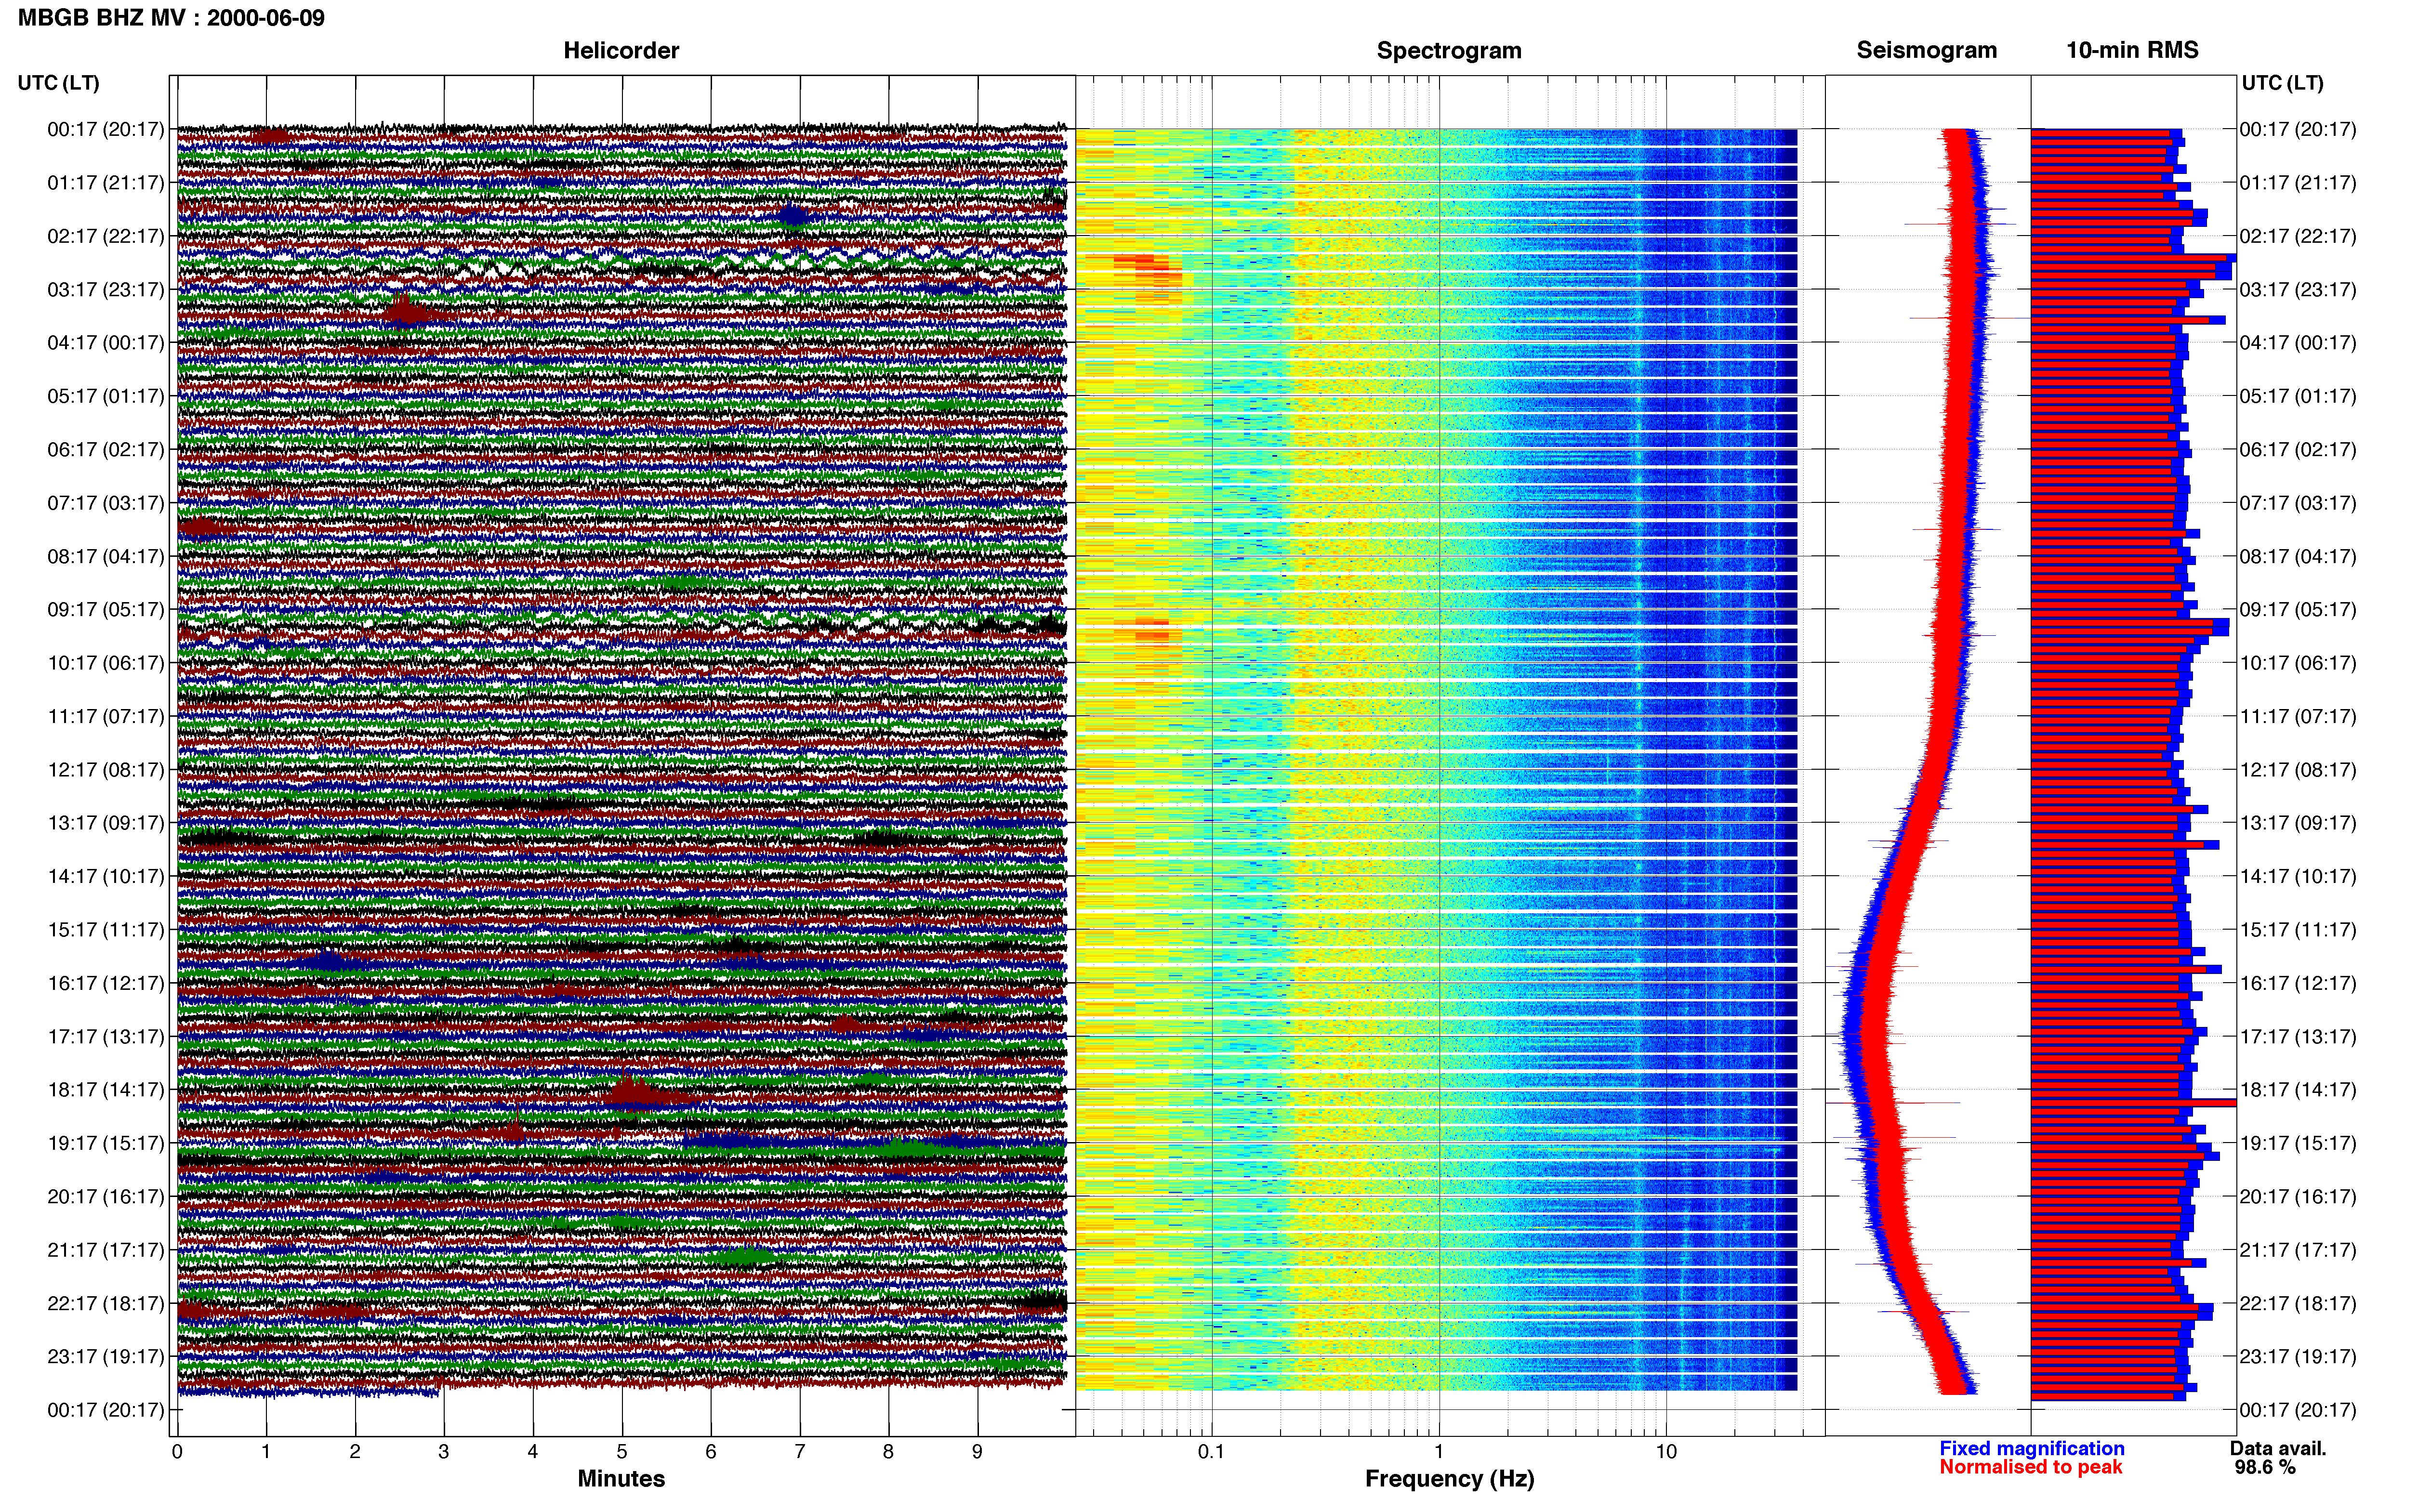This screenshot has width=2418, height=1512.
Task: Click the right 'UTC (LT)' axis label
Action: click(2282, 83)
